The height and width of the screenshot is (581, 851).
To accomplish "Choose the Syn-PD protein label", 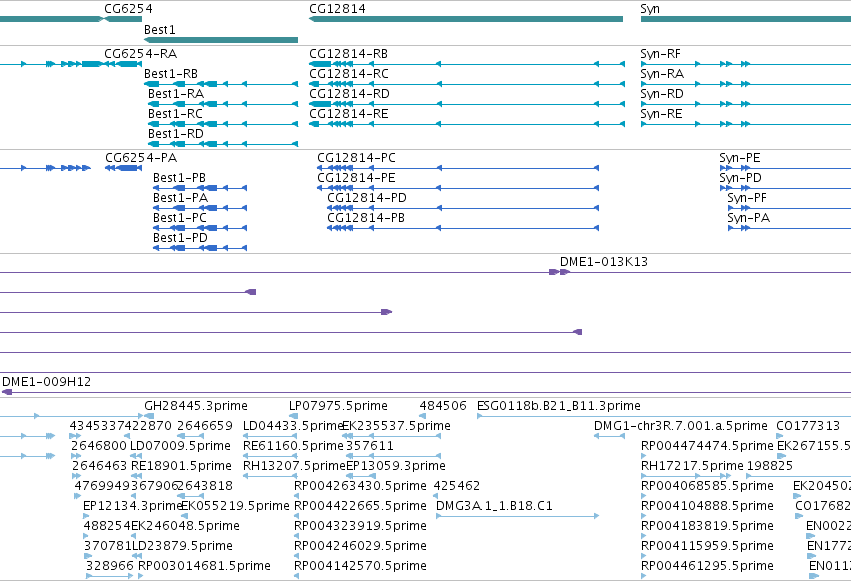I will (x=740, y=178).
